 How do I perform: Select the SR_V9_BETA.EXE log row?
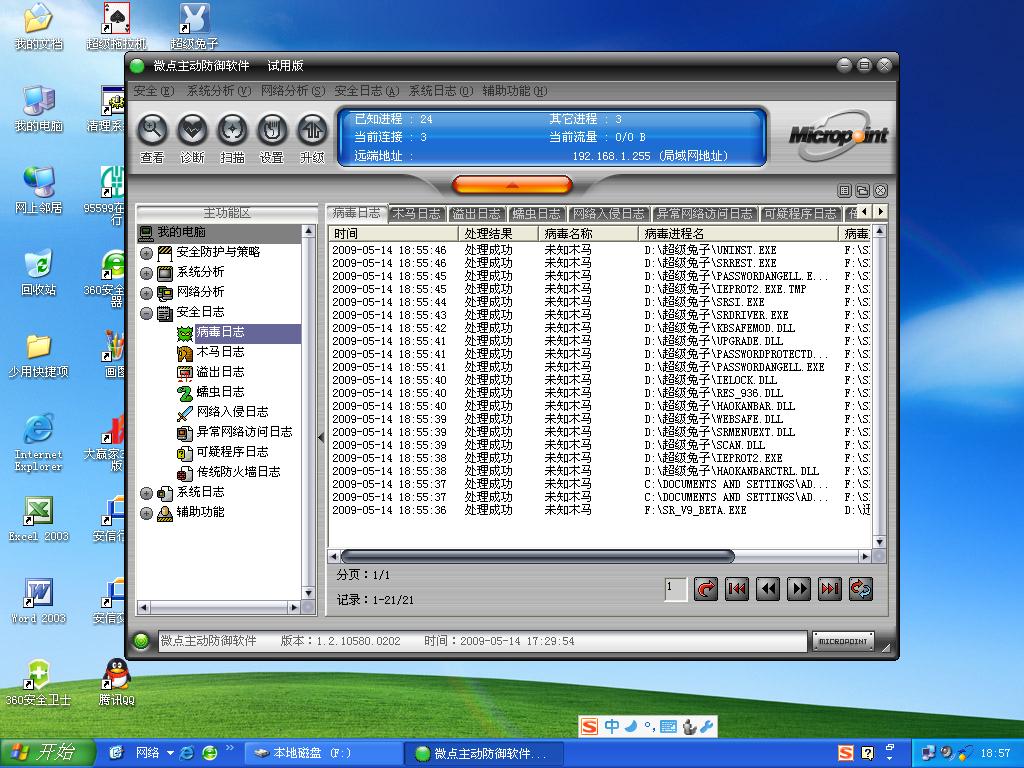pos(600,510)
